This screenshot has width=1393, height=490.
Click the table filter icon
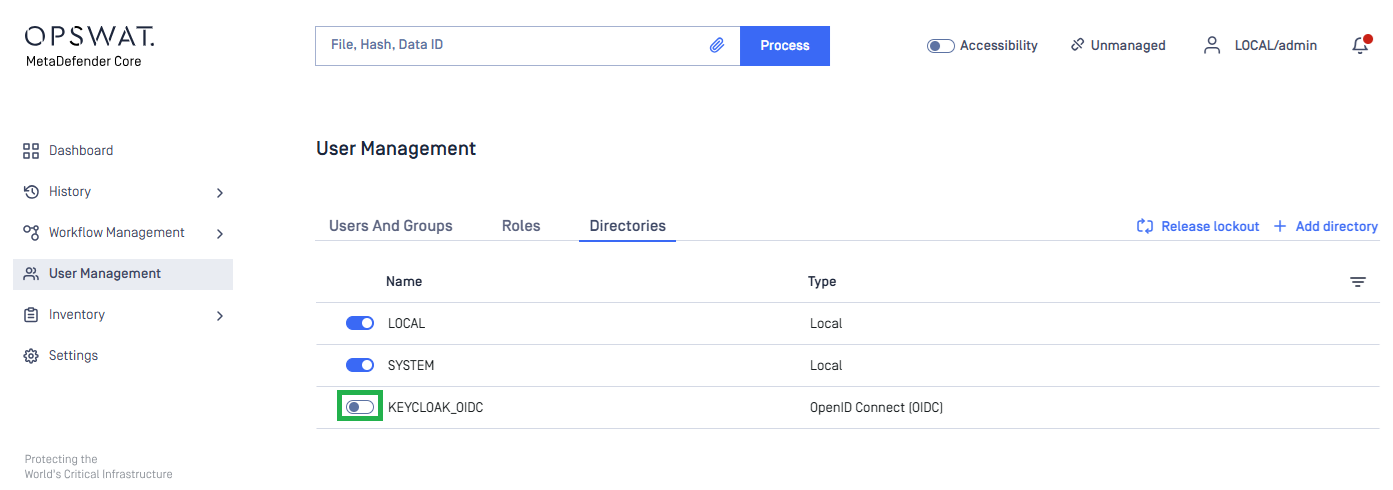(x=1357, y=282)
